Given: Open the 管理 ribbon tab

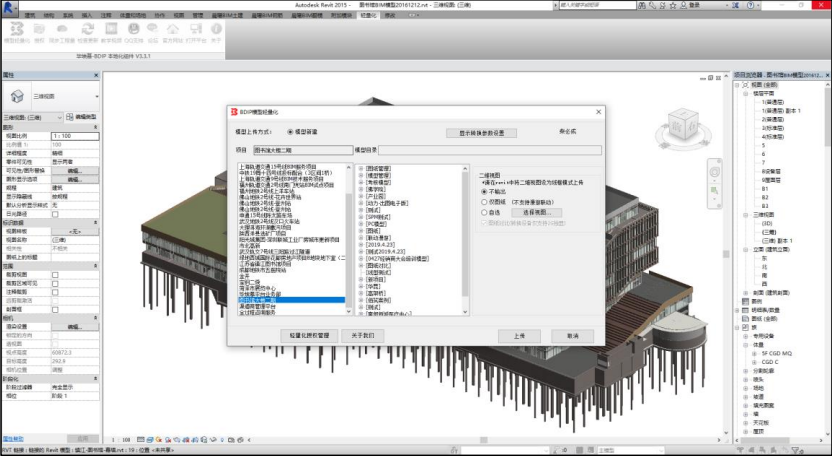Looking at the screenshot, I should (198, 15).
